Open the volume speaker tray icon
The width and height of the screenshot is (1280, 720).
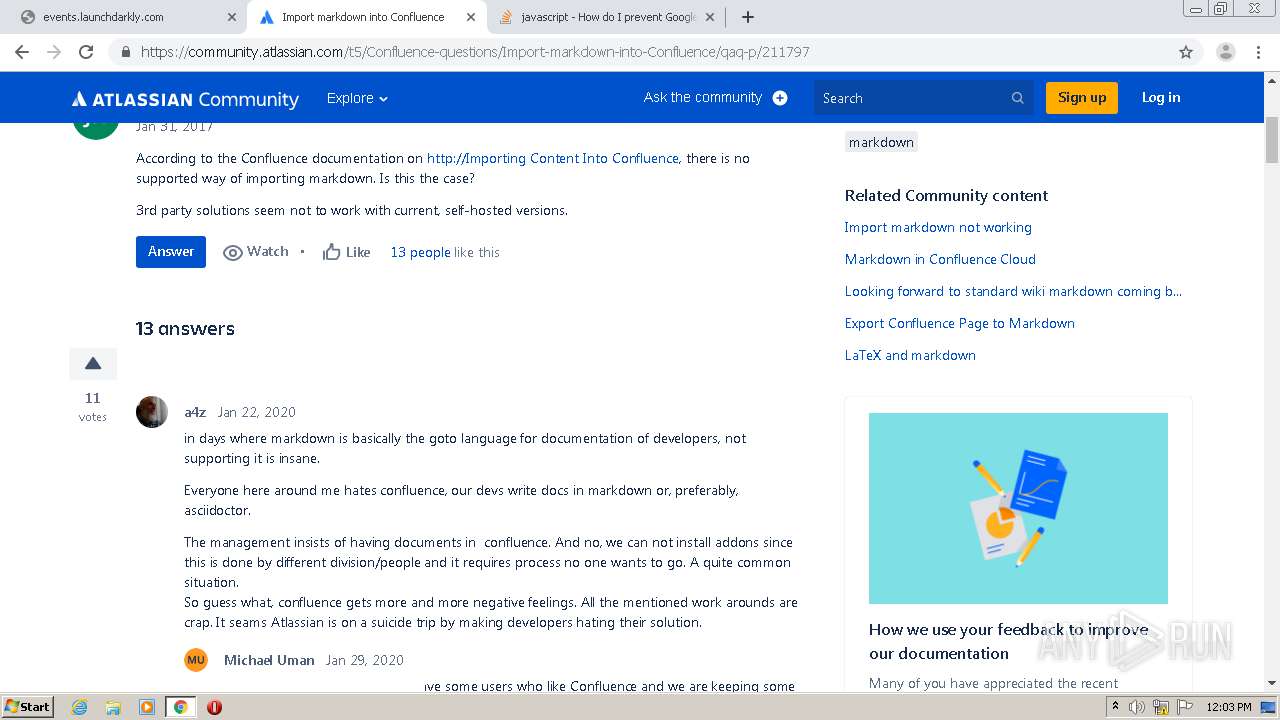(x=1137, y=707)
